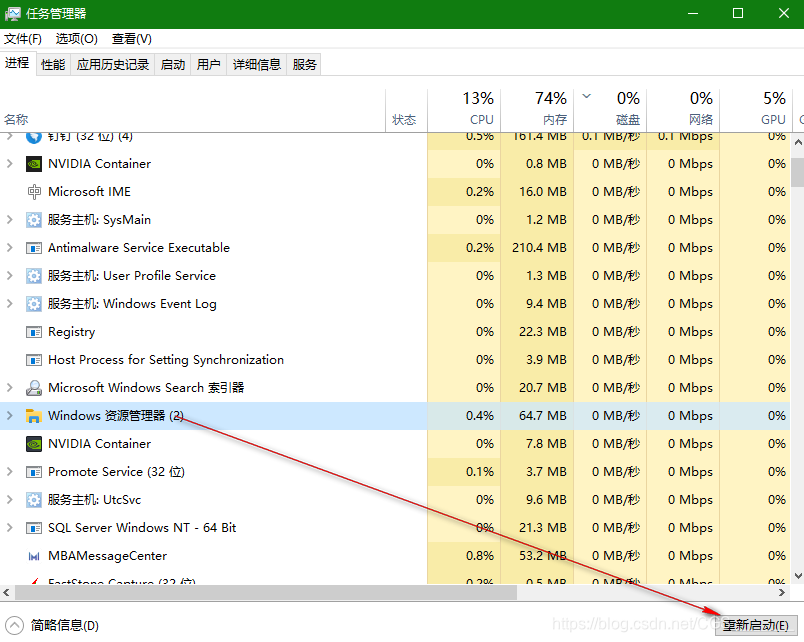Viewport: 804px width, 642px height.
Task: Click the 重新启动(E) button
Action: (x=756, y=626)
